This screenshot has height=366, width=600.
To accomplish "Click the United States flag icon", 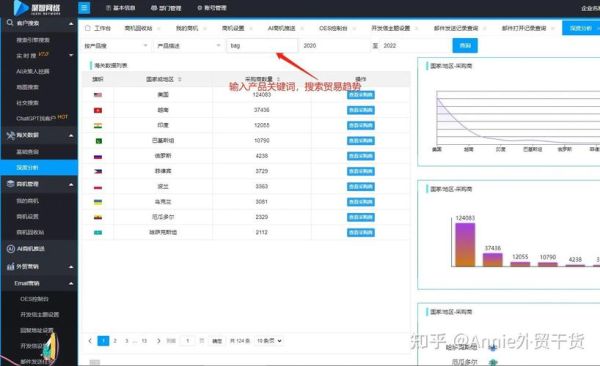I will [98, 95].
